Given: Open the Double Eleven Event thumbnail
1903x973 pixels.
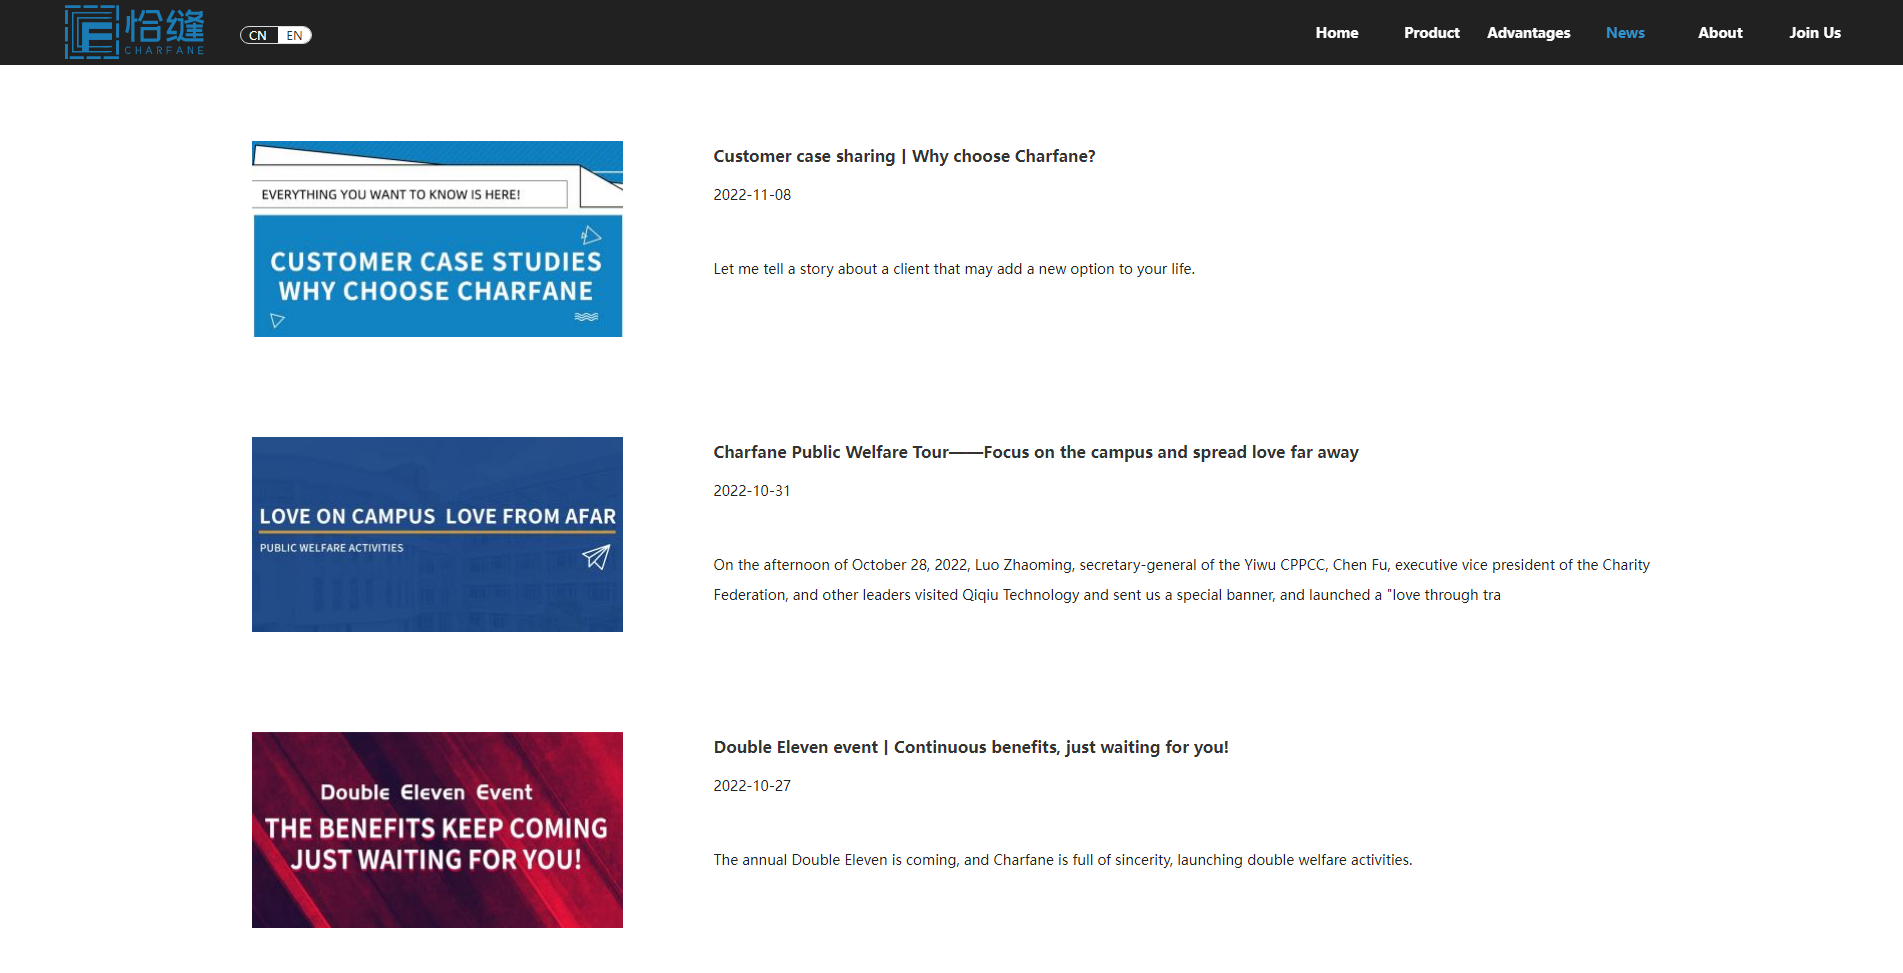Looking at the screenshot, I should pos(437,830).
